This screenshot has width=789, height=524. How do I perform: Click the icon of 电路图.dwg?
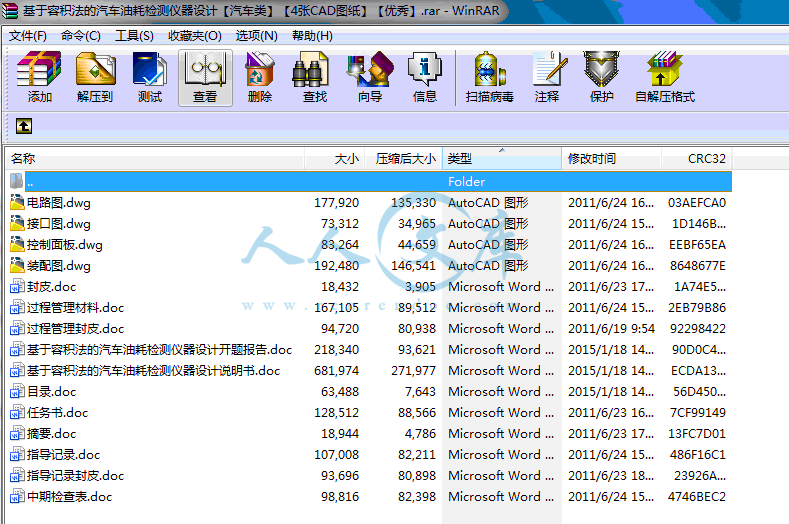click(17, 202)
